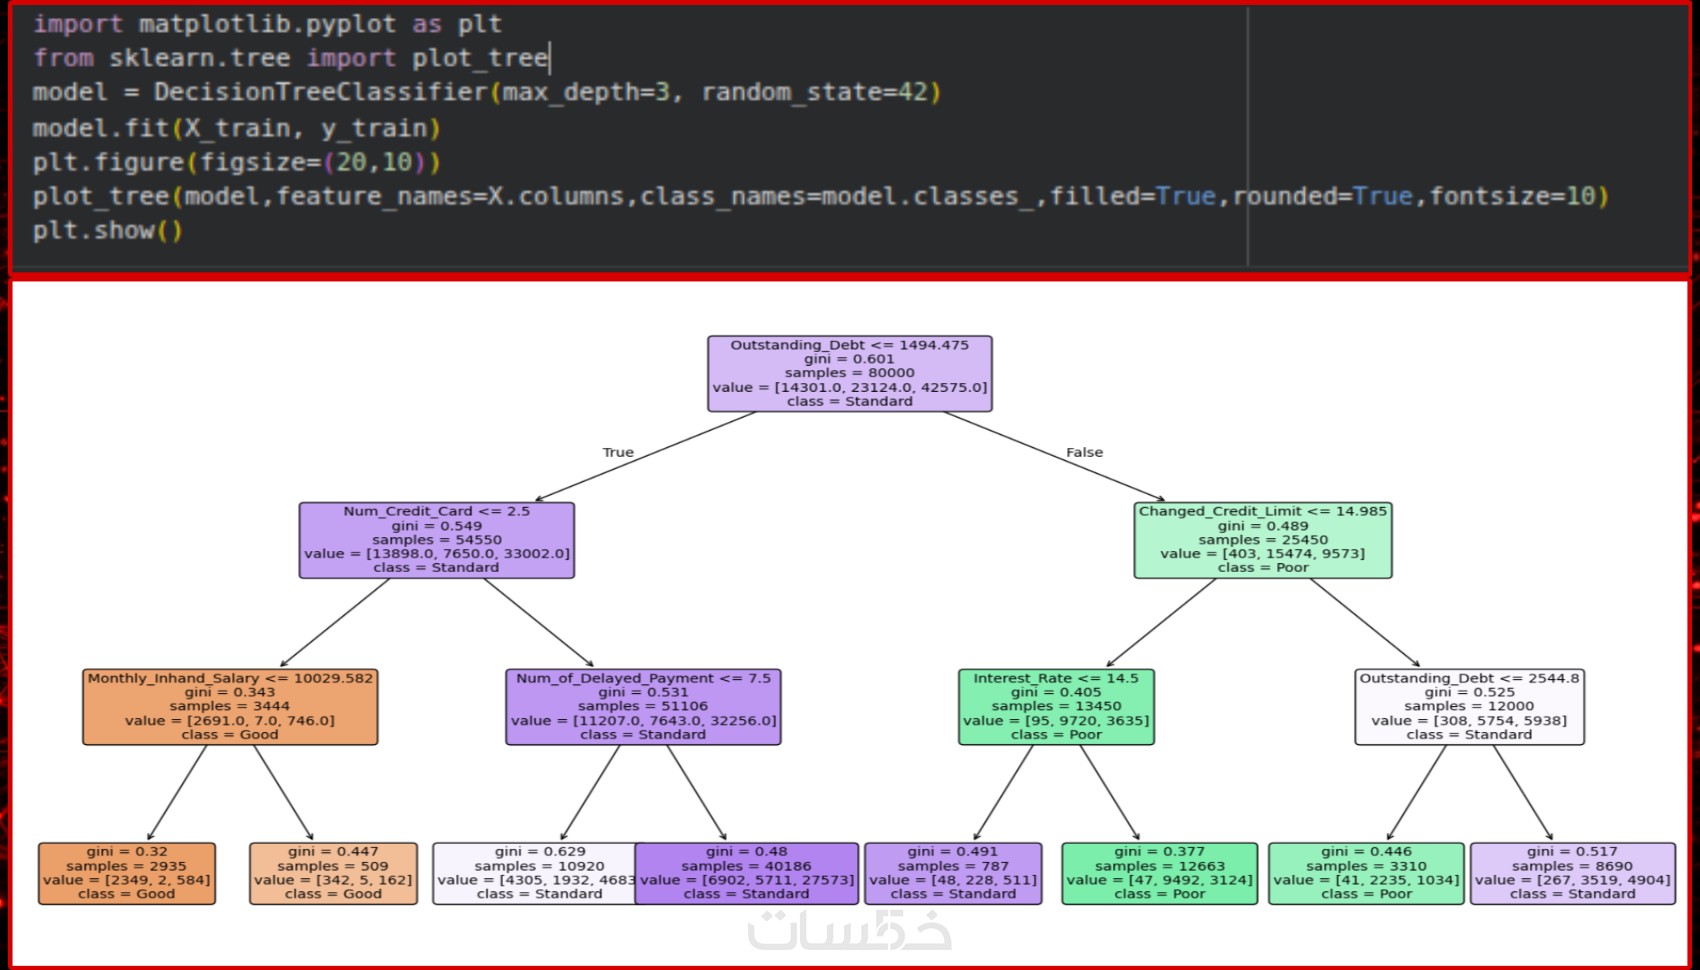
Task: Select root node 'Outstanding_Debt <= 1494.475'
Action: [x=850, y=373]
